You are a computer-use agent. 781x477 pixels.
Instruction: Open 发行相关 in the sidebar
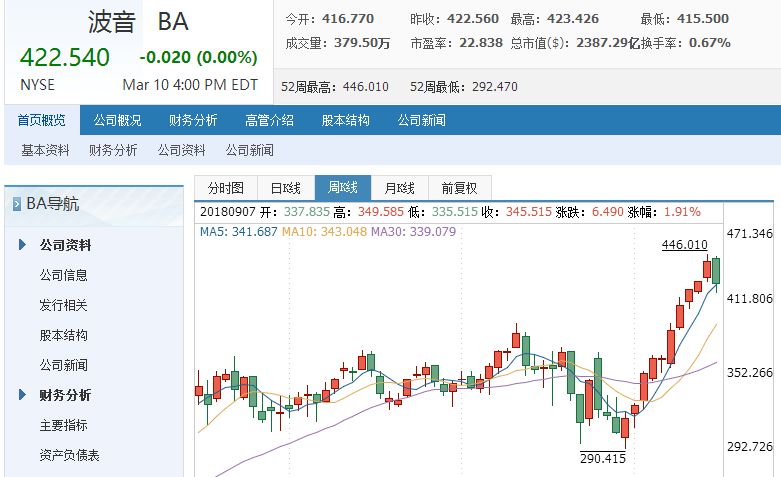click(x=64, y=305)
